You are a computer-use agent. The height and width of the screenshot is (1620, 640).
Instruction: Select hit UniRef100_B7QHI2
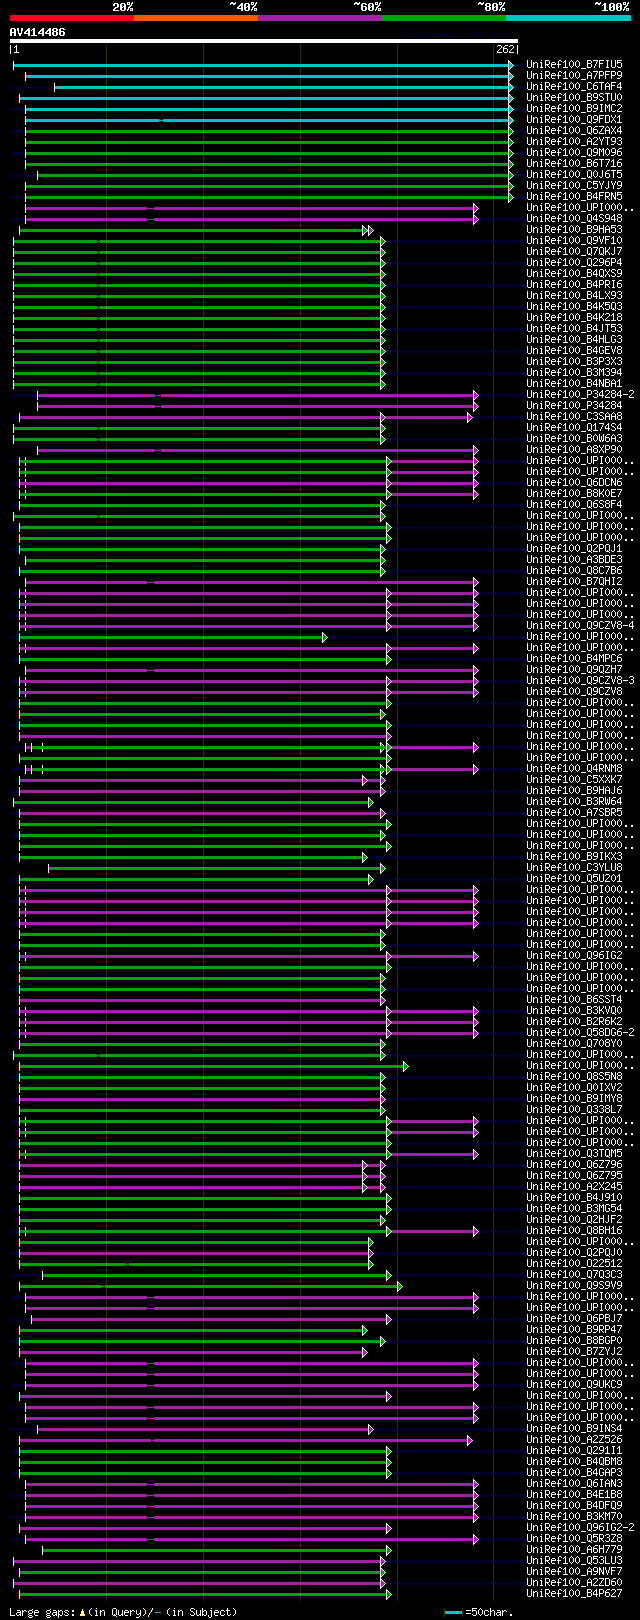click(574, 581)
